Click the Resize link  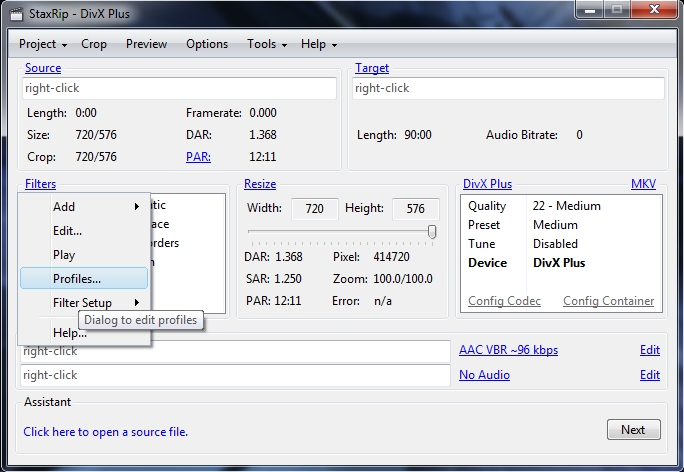click(x=260, y=184)
